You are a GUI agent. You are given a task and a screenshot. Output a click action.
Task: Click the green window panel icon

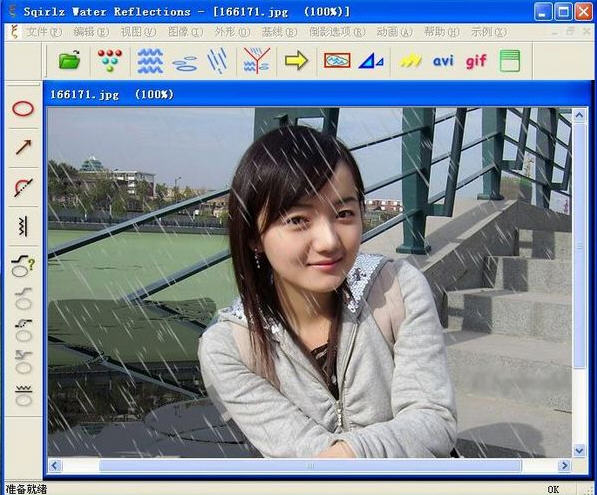[x=509, y=61]
